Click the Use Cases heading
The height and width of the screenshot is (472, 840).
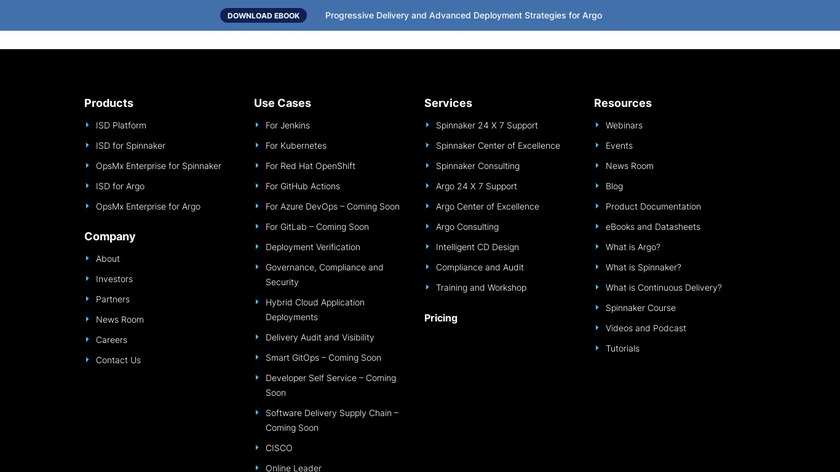(x=282, y=103)
